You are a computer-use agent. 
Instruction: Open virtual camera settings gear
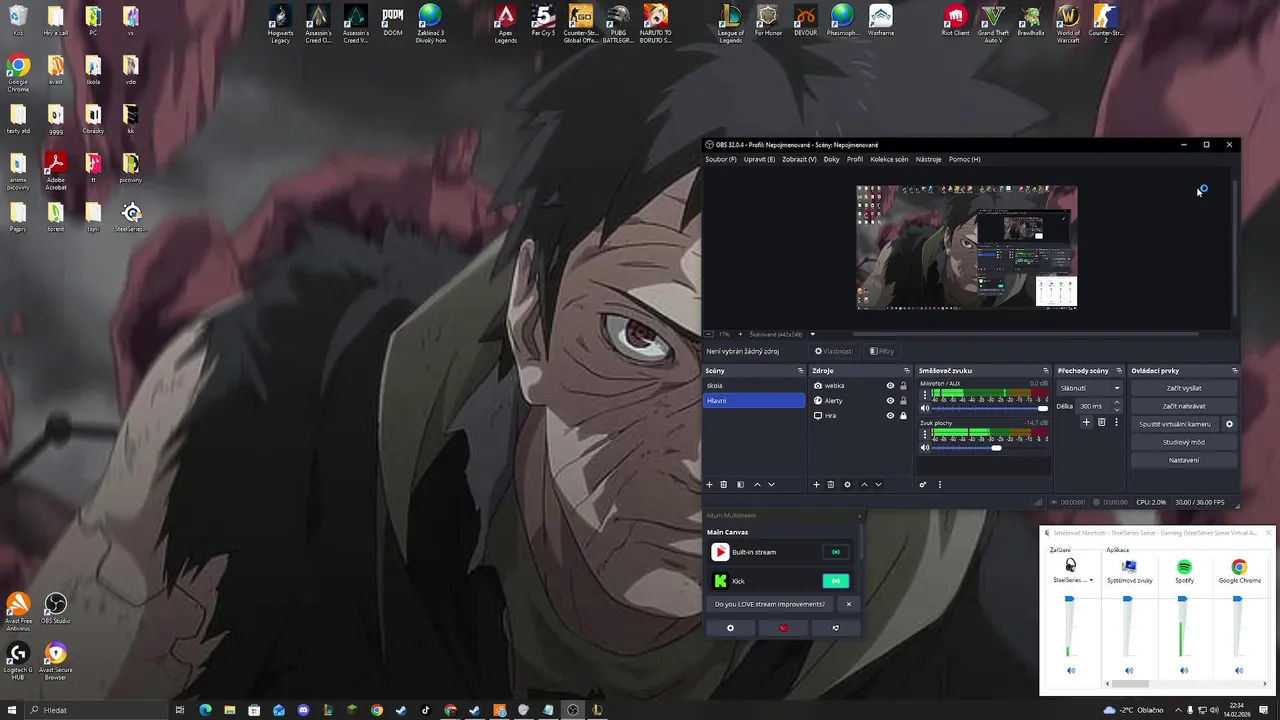point(1230,424)
